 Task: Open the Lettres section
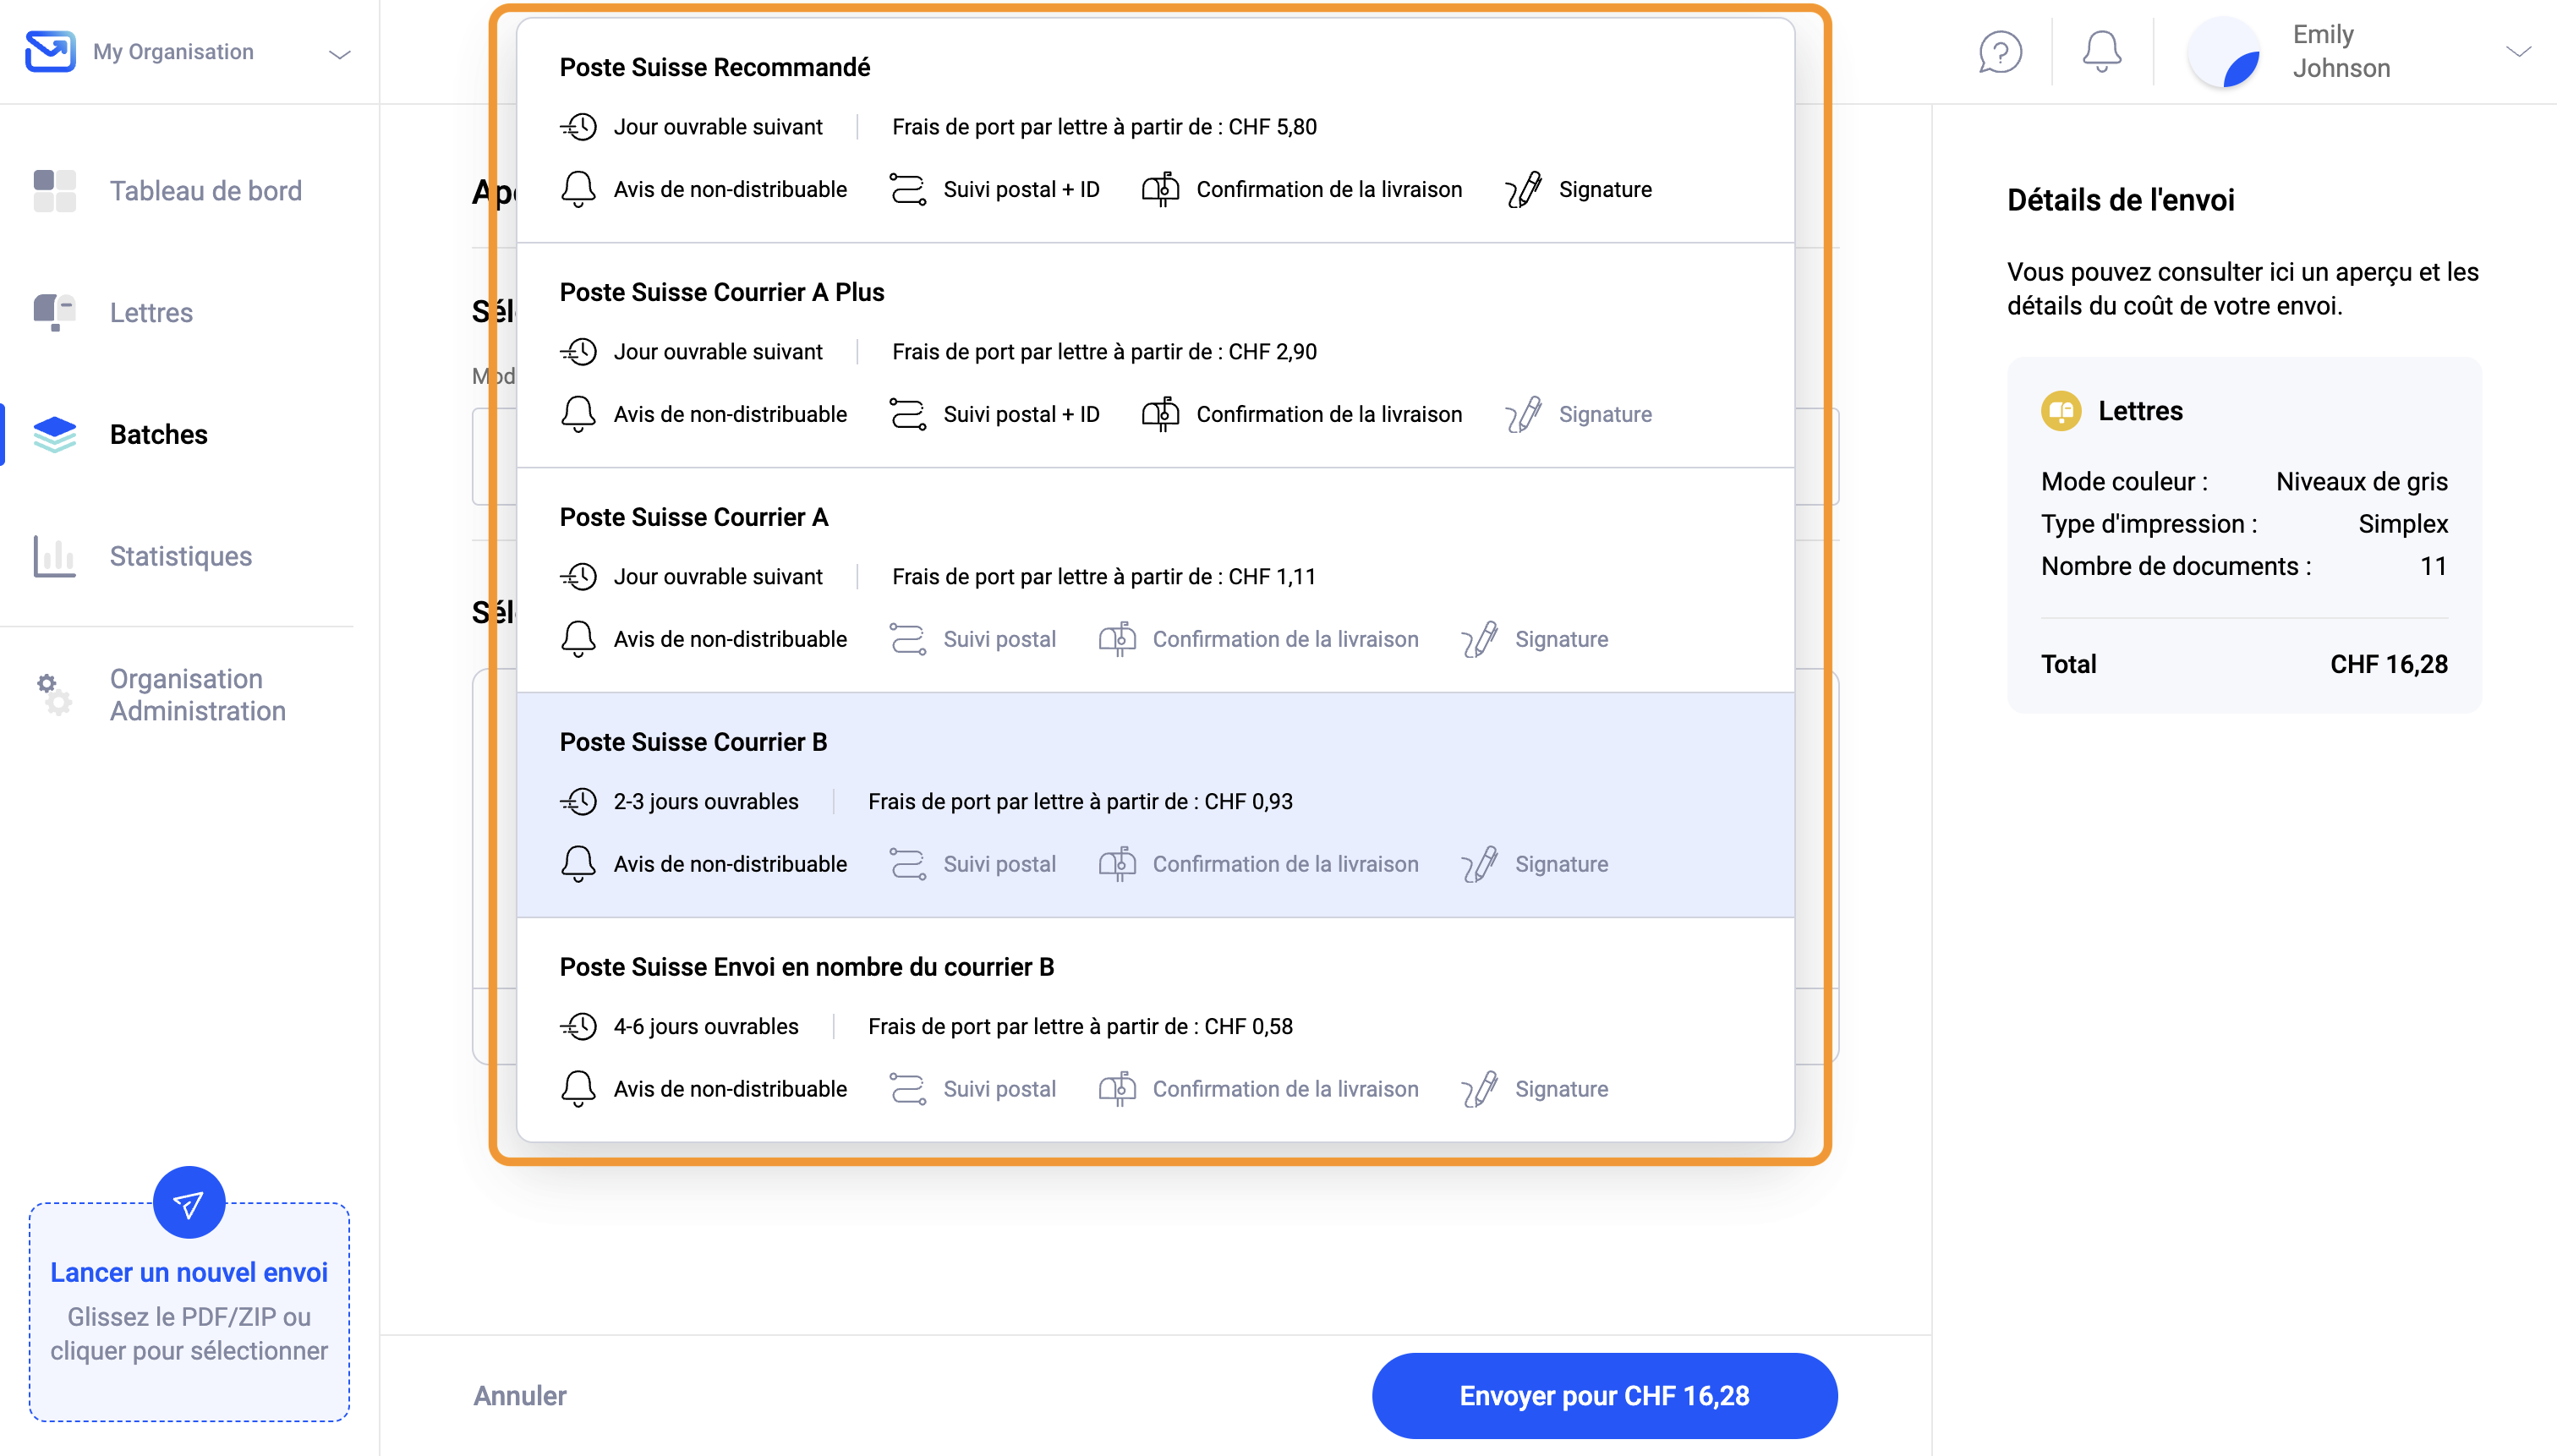(151, 312)
